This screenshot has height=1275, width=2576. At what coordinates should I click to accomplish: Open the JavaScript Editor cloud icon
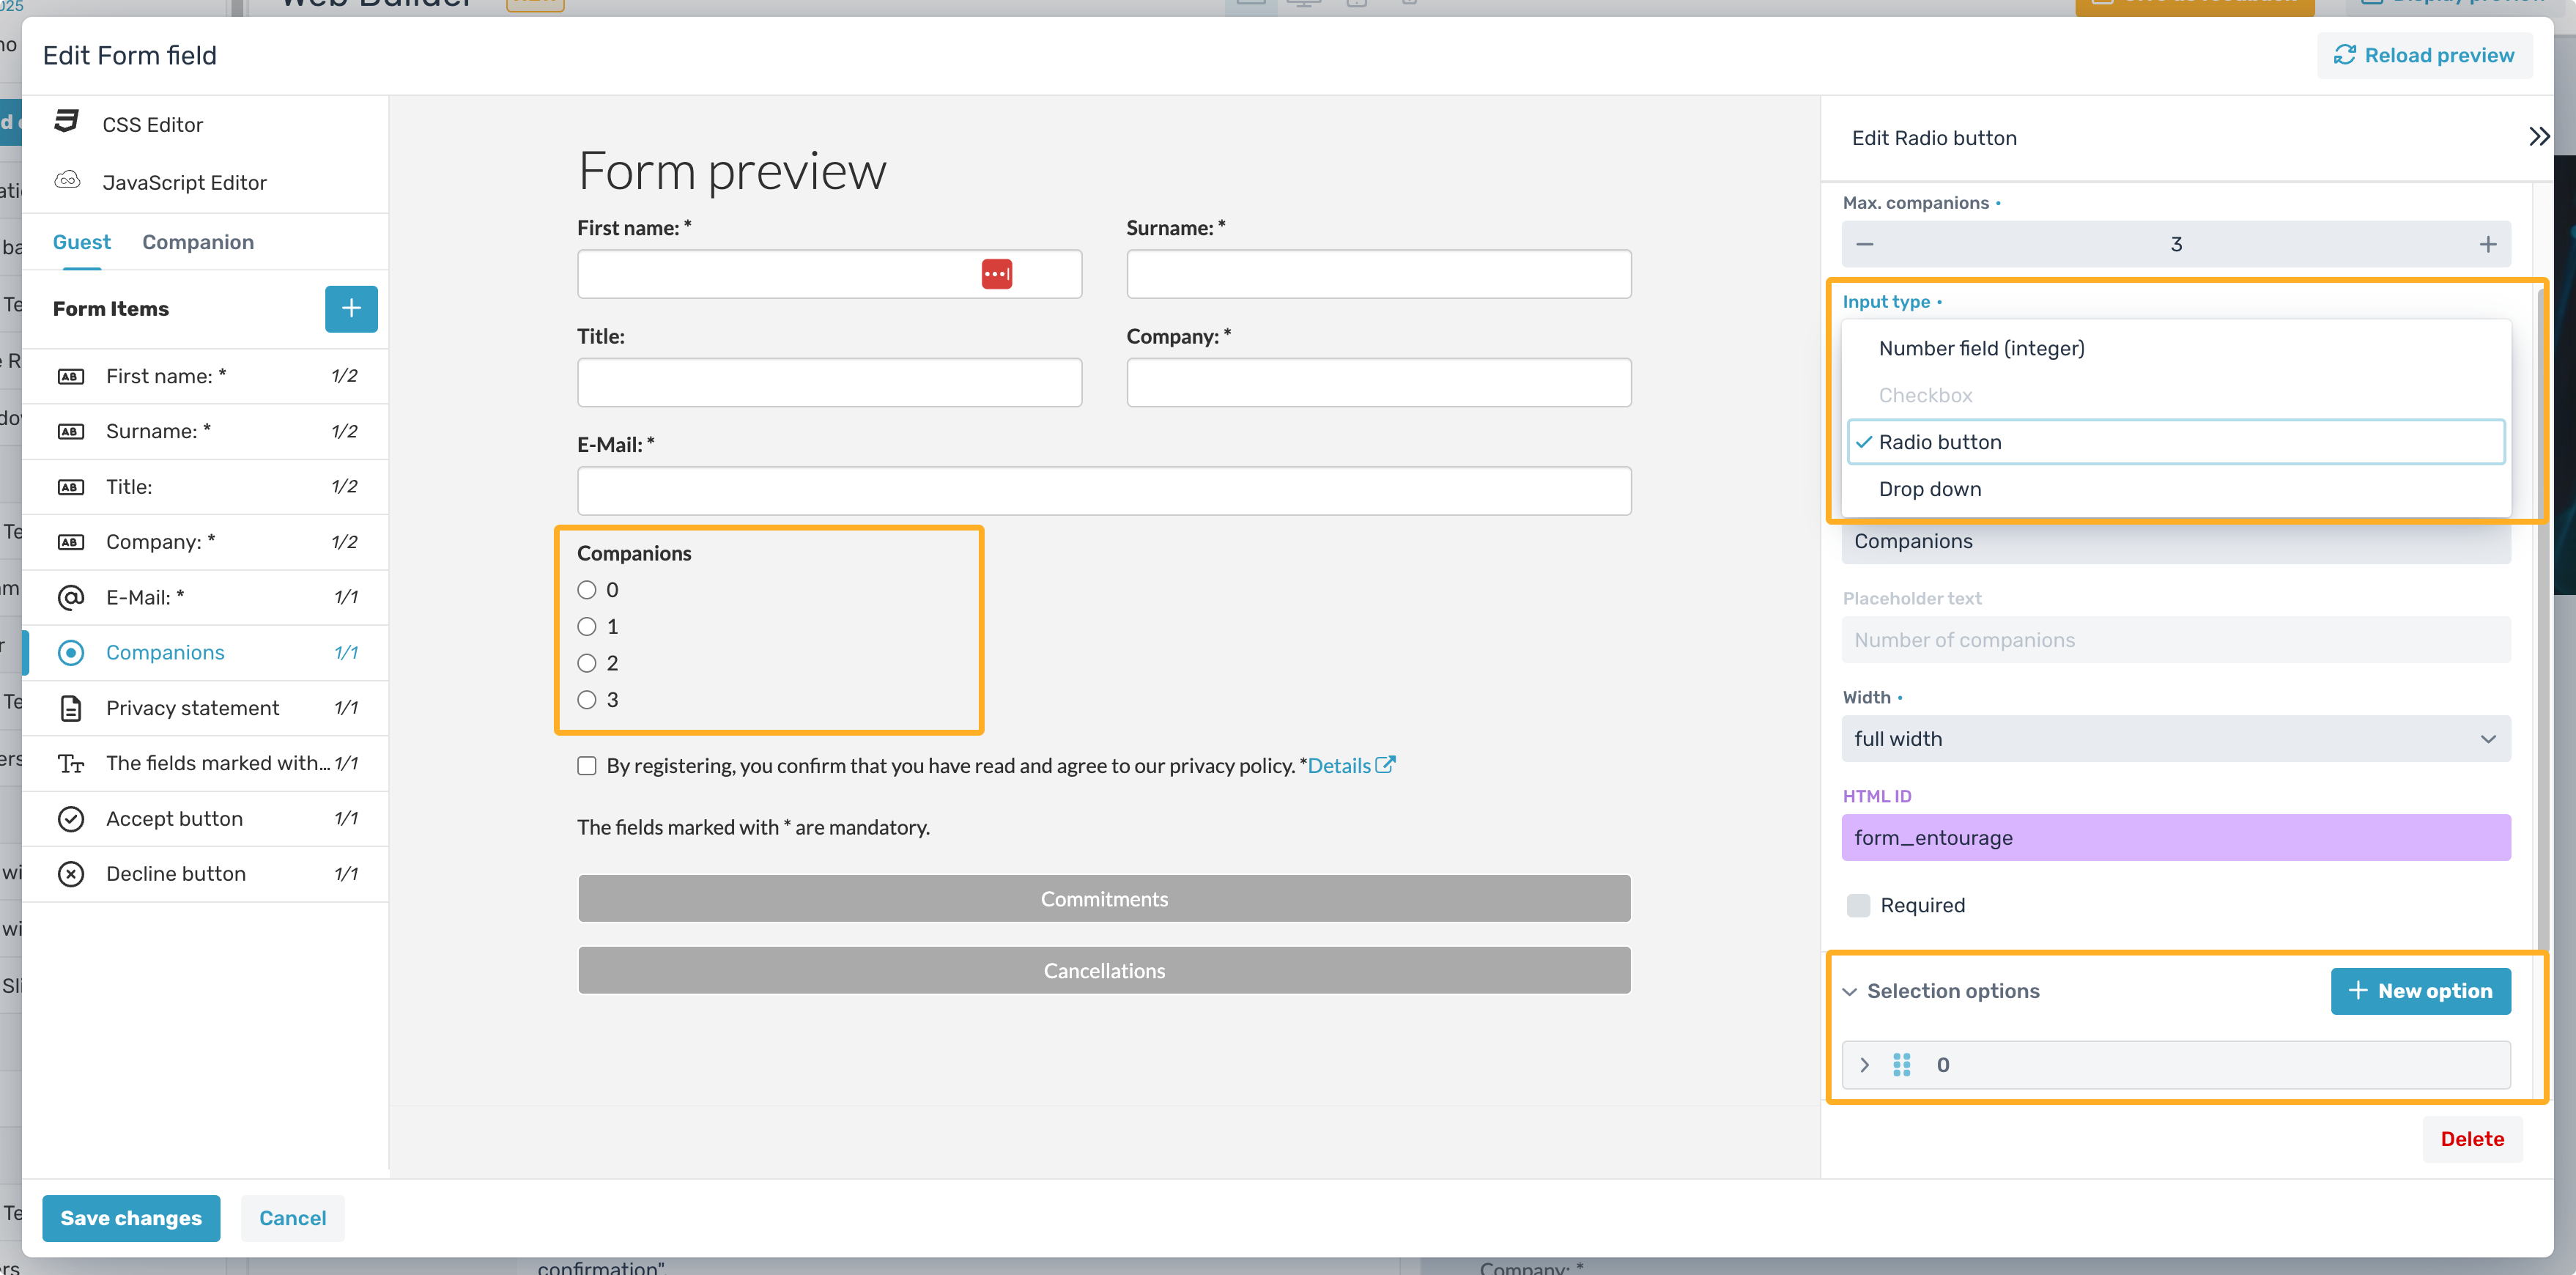click(x=67, y=180)
